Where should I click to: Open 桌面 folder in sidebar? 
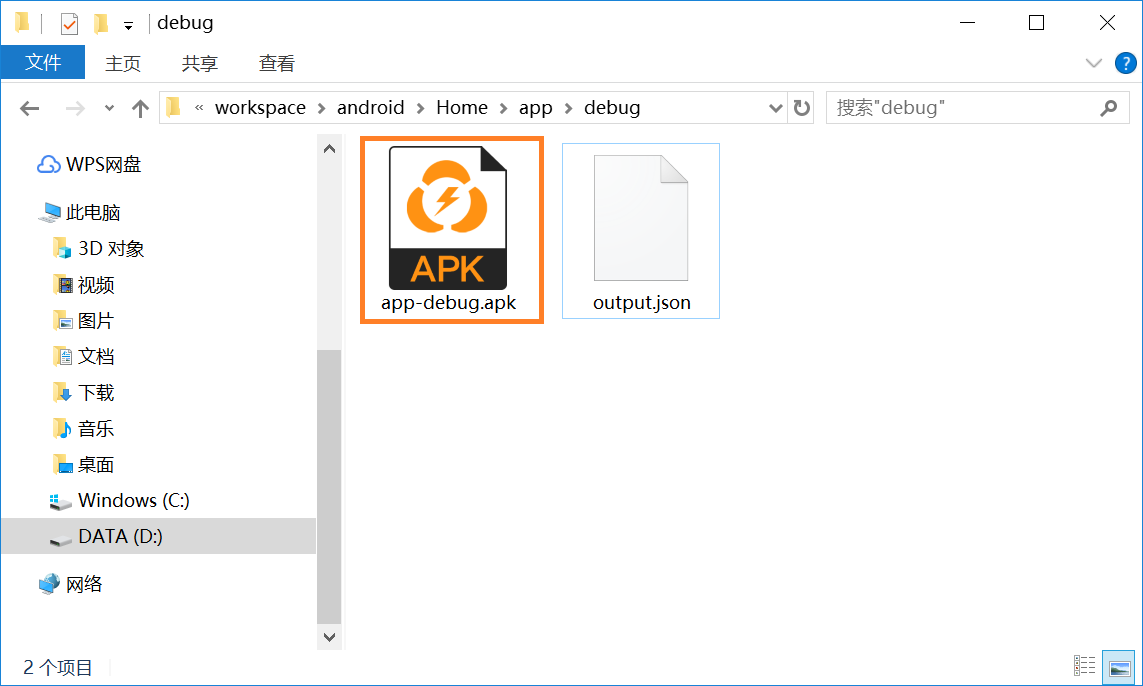click(84, 464)
